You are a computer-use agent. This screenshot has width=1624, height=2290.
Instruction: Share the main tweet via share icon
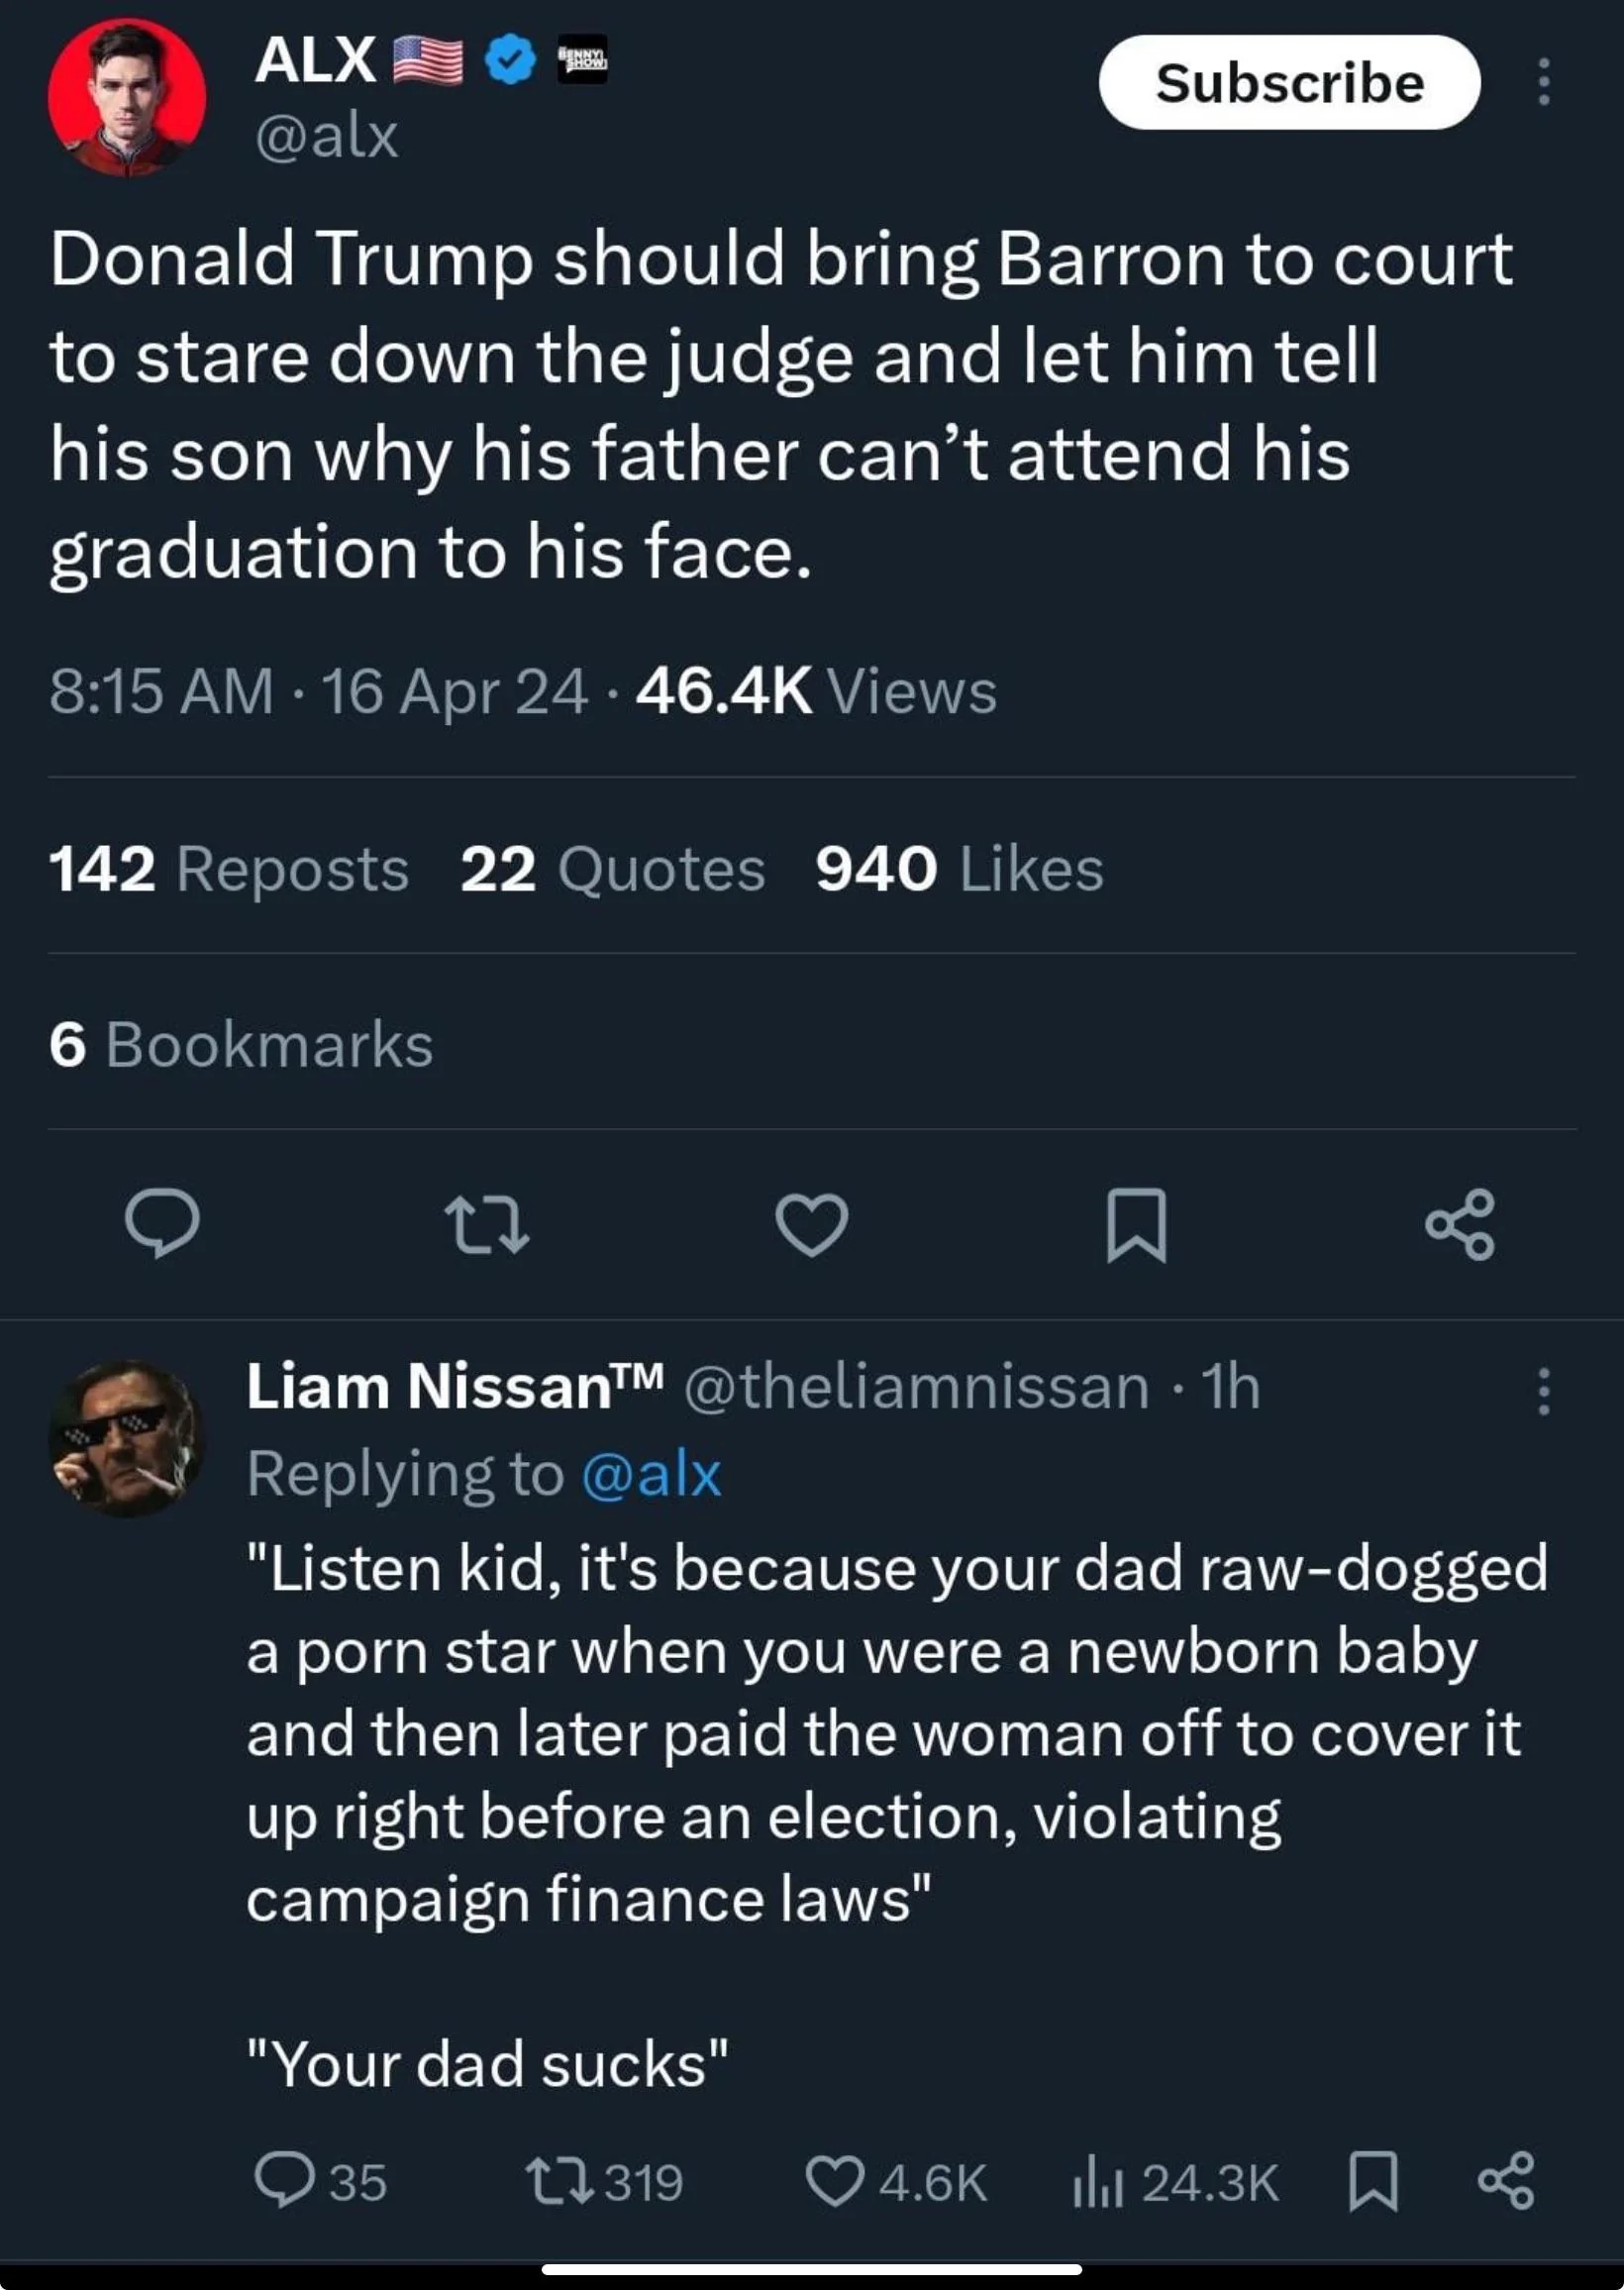[x=1461, y=1224]
